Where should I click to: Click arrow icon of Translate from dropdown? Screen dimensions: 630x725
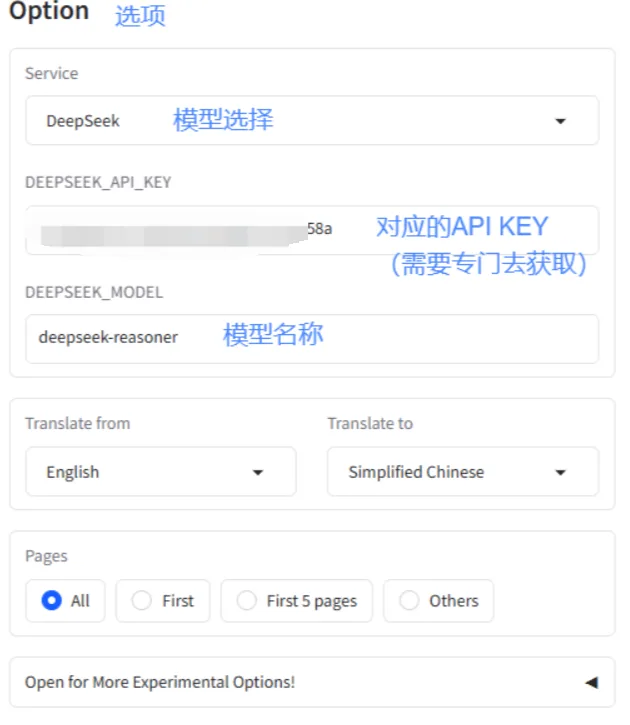click(257, 473)
